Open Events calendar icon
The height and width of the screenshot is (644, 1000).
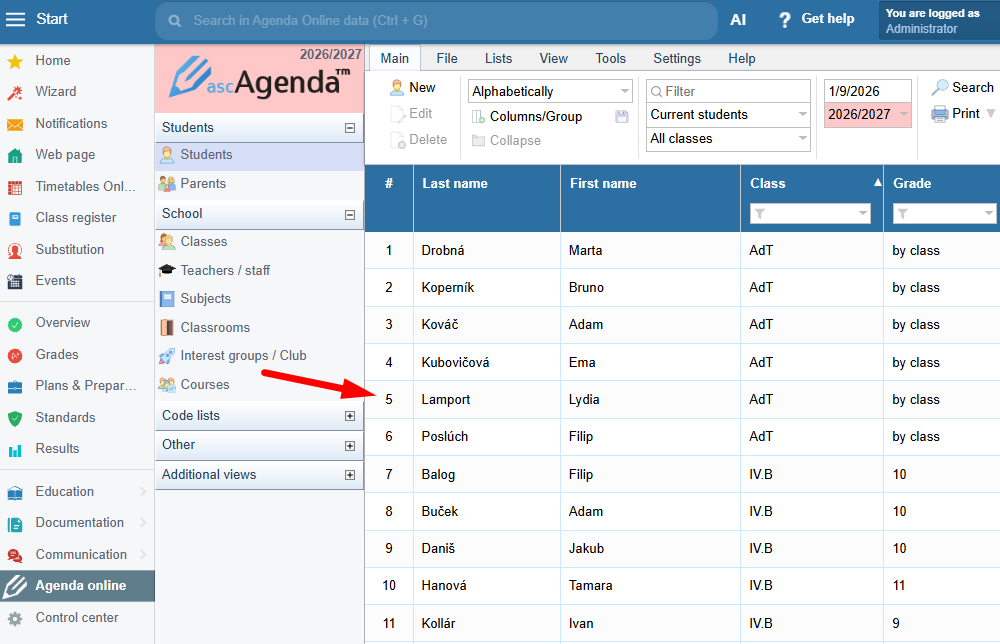[x=15, y=281]
